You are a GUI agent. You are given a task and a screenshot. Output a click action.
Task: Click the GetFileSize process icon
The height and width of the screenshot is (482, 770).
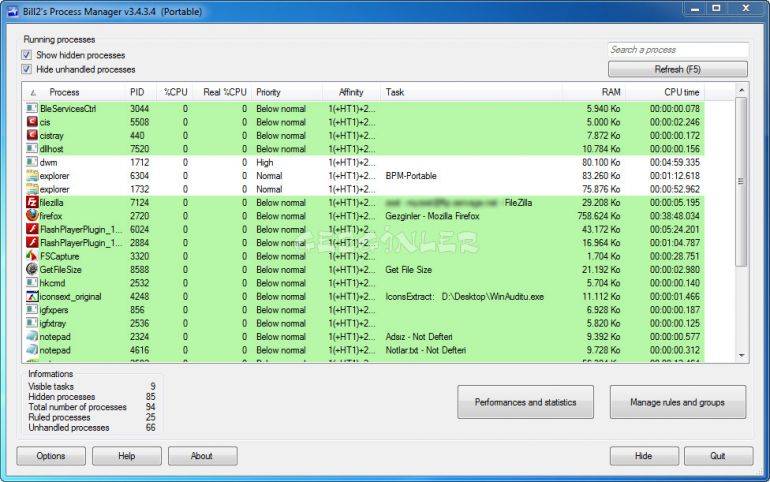pos(32,269)
